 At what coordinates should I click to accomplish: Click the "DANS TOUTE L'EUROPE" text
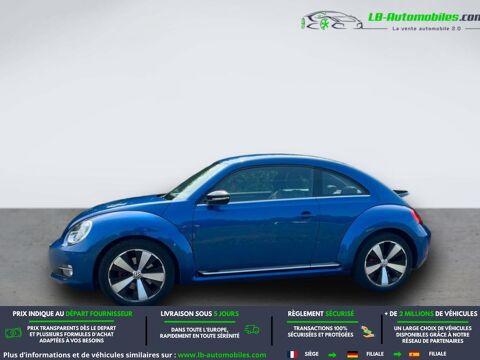(199, 329)
